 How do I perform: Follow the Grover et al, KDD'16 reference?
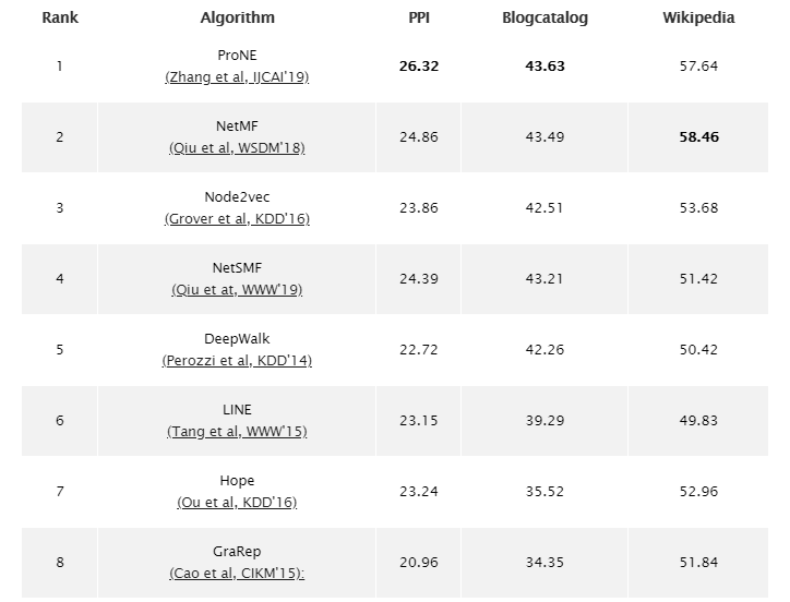(x=237, y=220)
